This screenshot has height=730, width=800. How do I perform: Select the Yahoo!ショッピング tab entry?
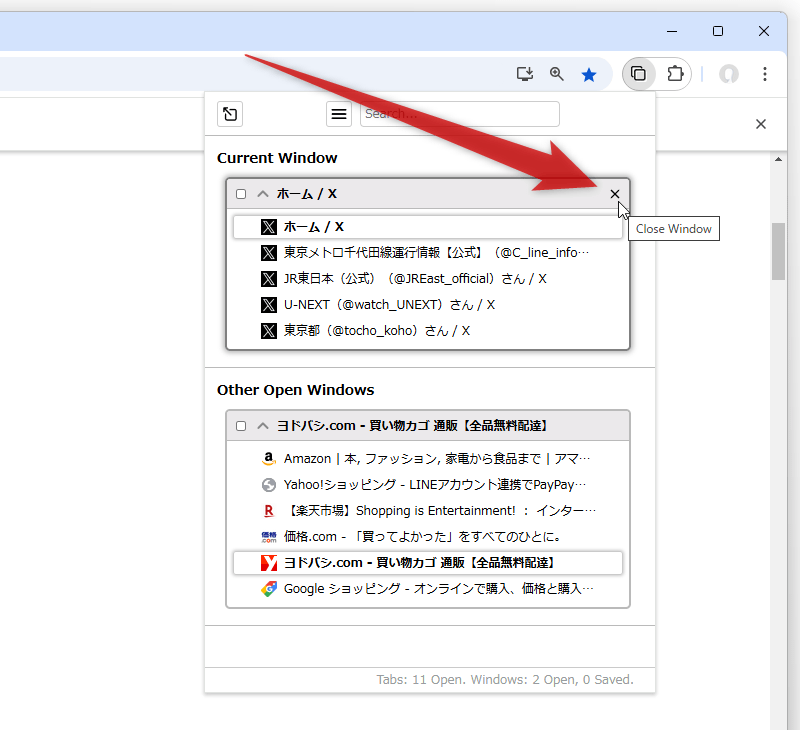(x=428, y=485)
